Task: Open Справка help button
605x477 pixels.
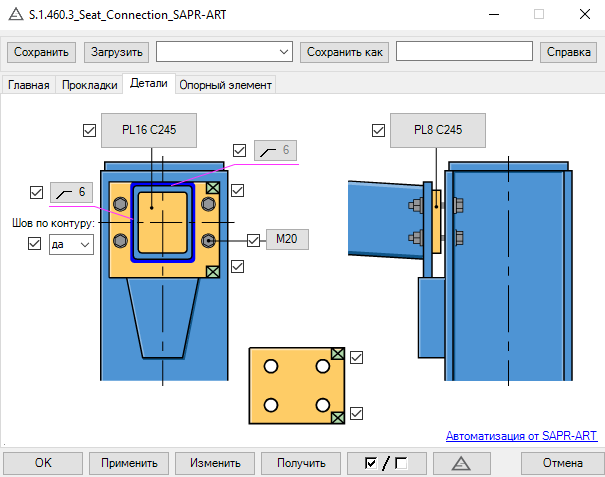Action: [568, 52]
